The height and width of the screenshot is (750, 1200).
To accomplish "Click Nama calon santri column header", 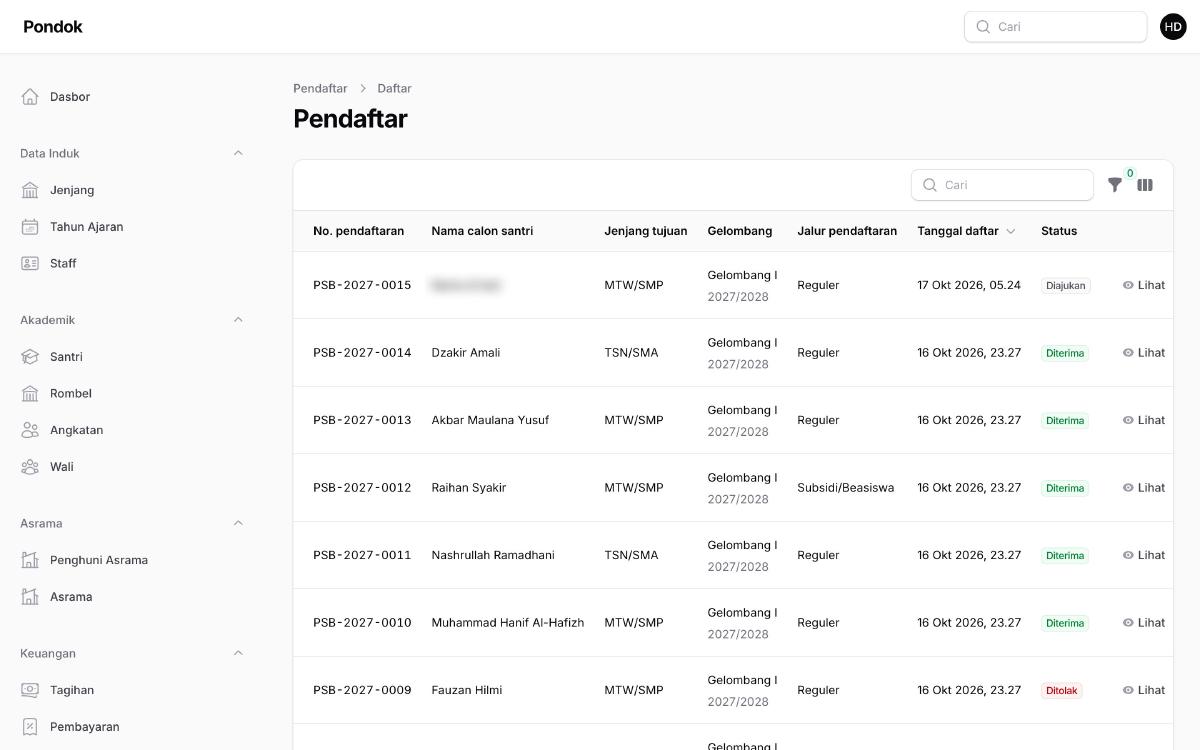I will coord(482,231).
